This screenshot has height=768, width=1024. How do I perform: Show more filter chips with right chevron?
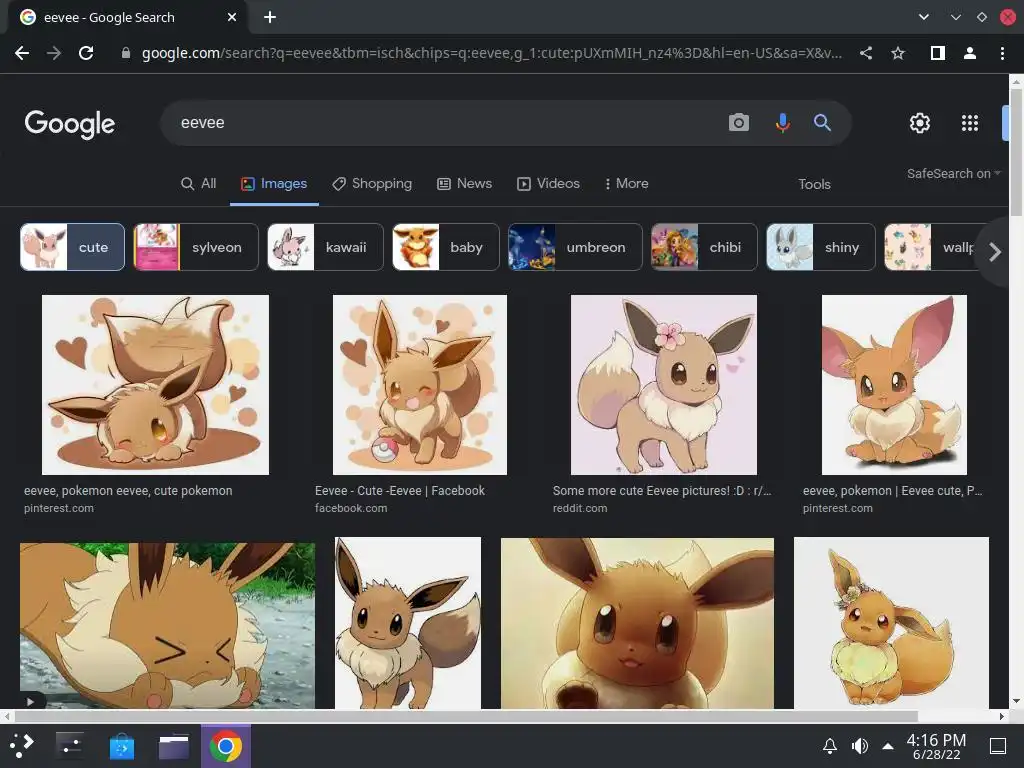pyautogui.click(x=995, y=251)
